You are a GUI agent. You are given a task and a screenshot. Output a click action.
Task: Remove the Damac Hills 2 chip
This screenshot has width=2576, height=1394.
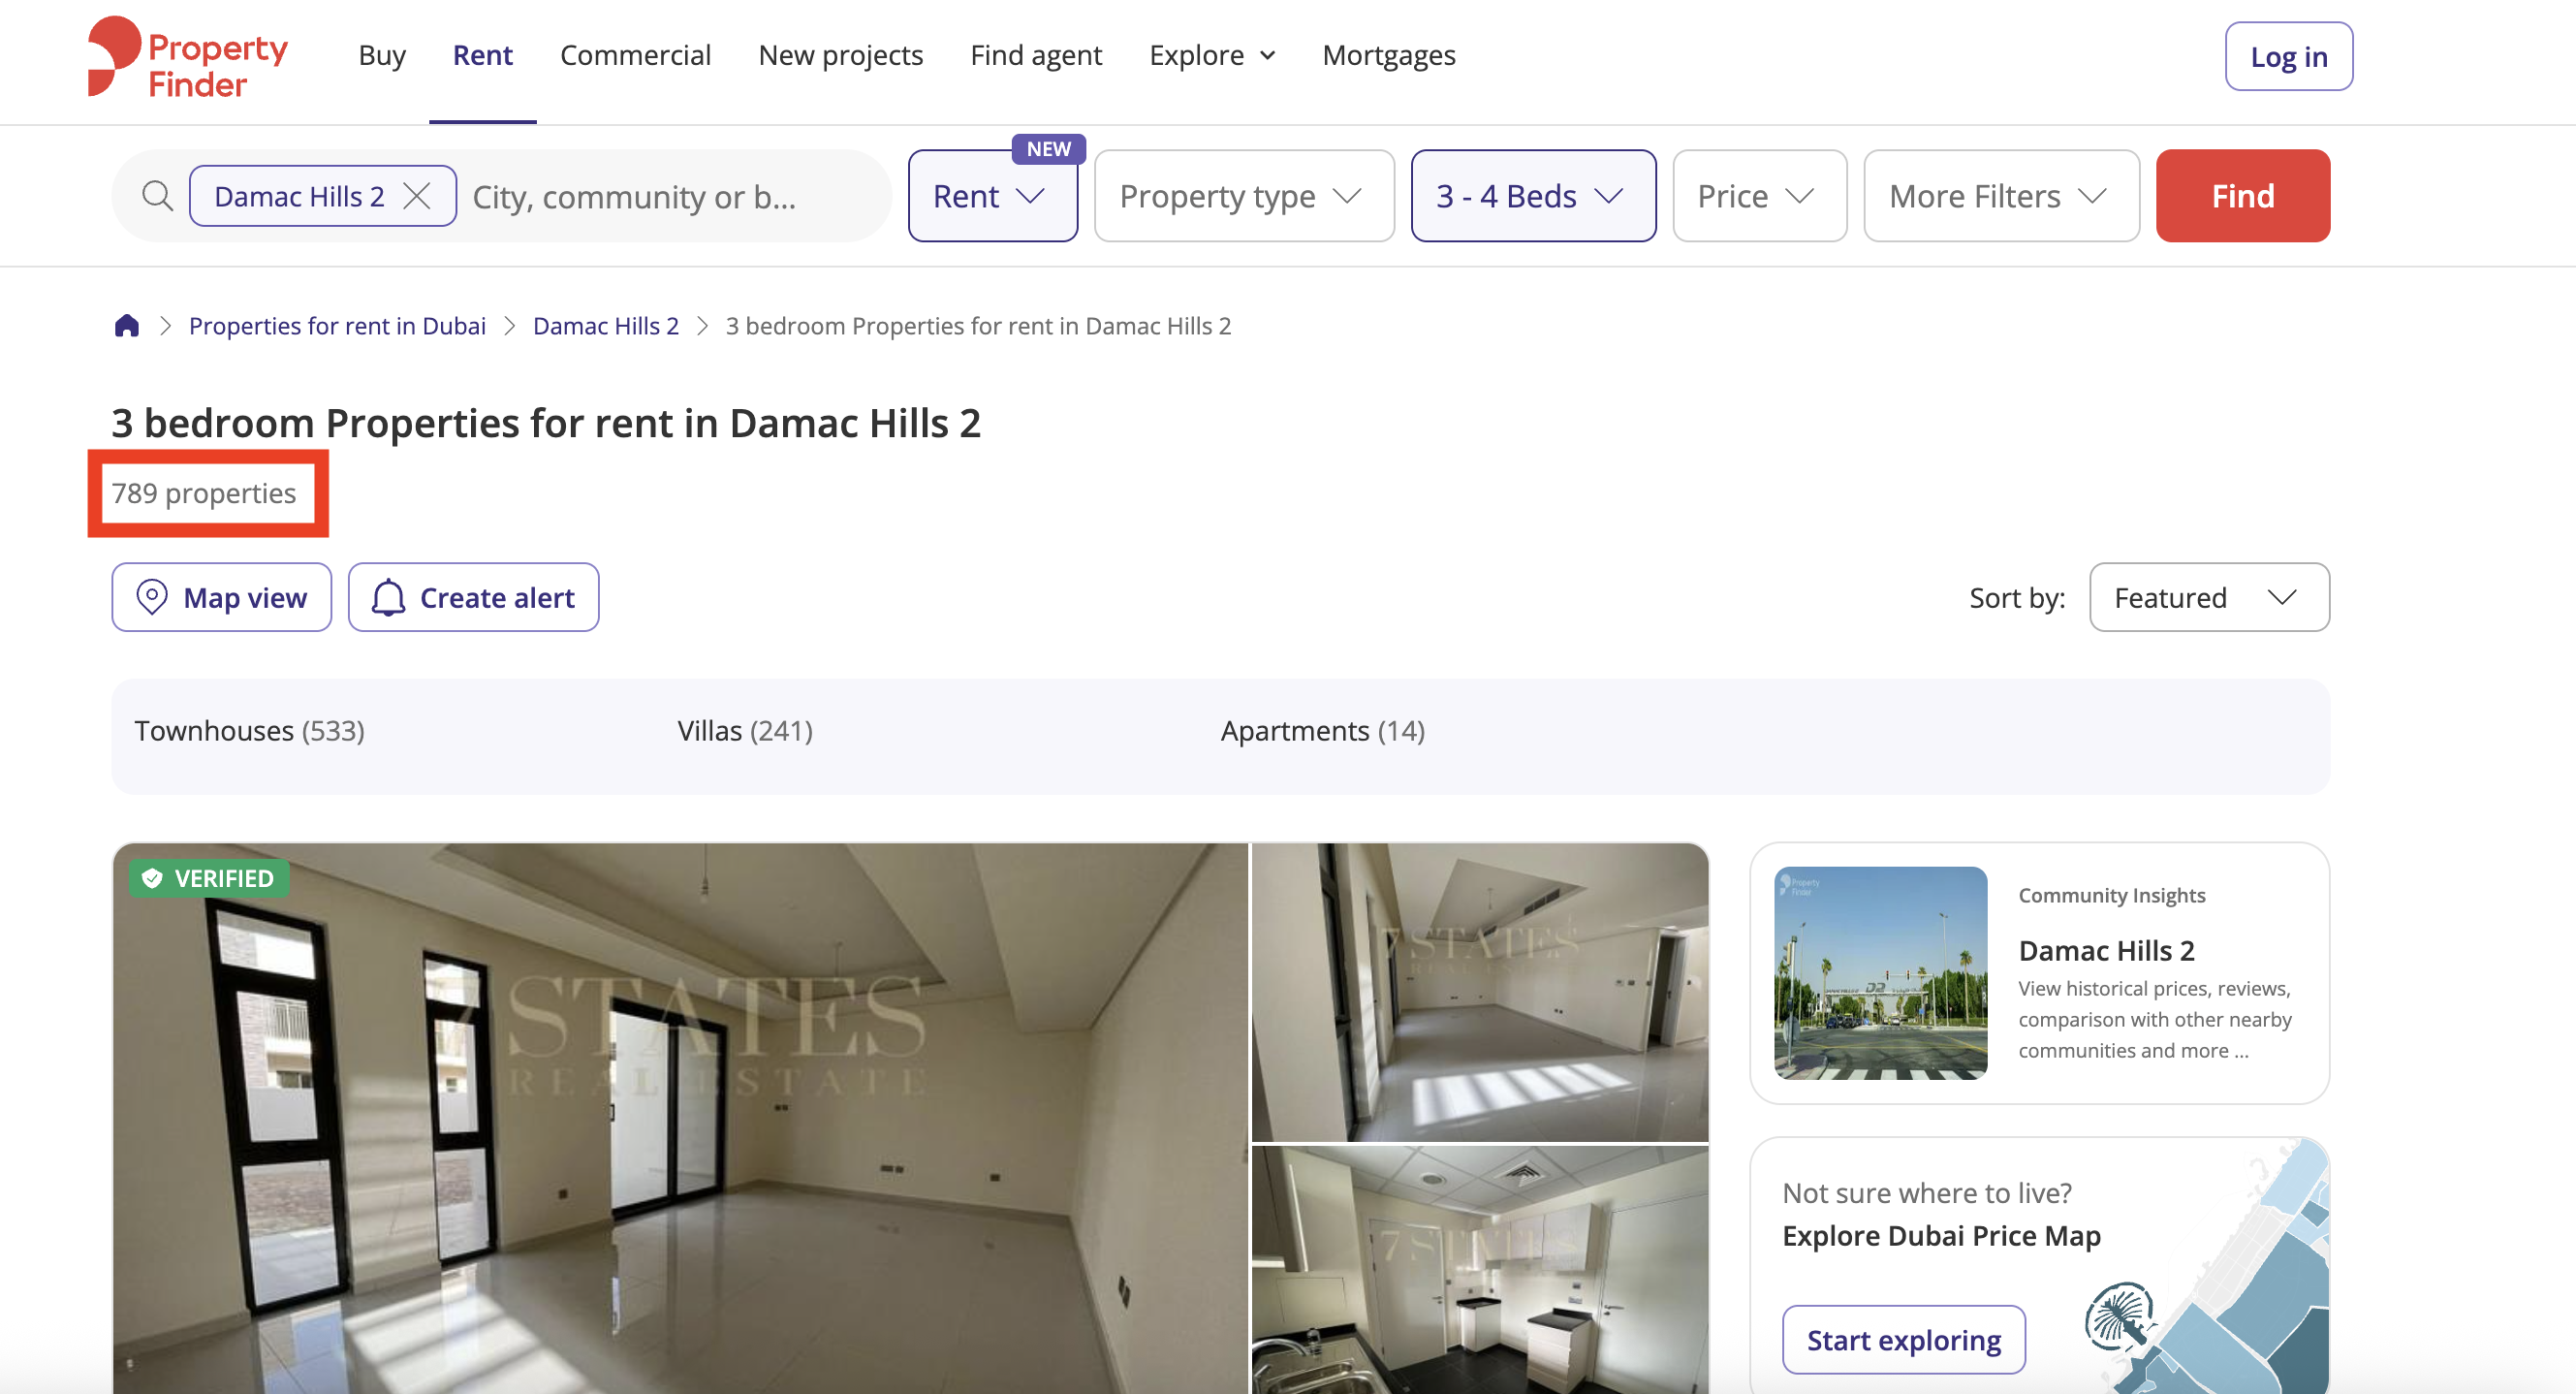click(x=417, y=196)
